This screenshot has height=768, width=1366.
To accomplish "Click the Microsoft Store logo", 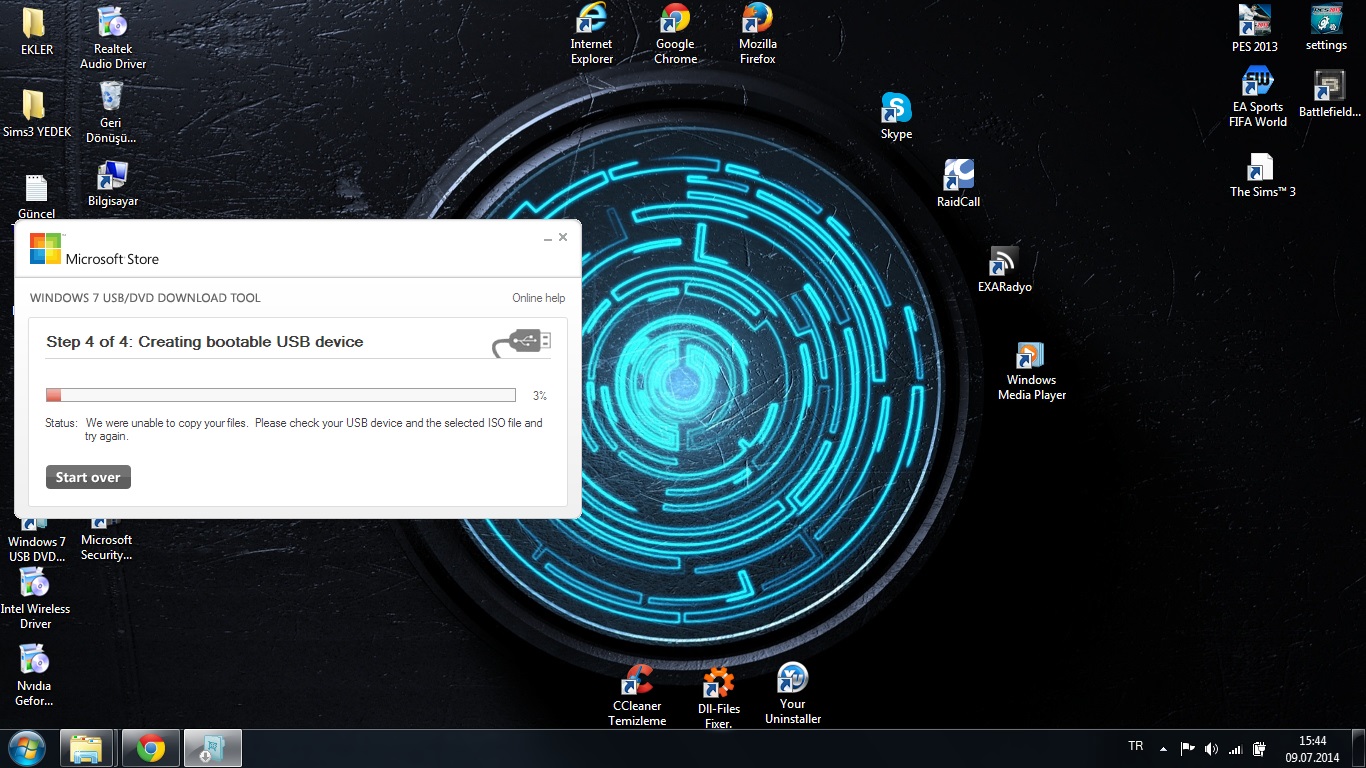I will pos(46,249).
